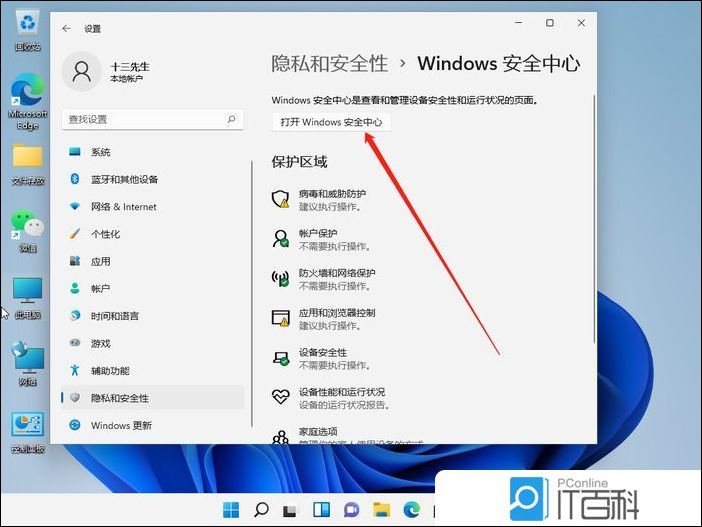This screenshot has height=527, width=702.
Task: Open Widgets on taskbar
Action: coord(321,510)
